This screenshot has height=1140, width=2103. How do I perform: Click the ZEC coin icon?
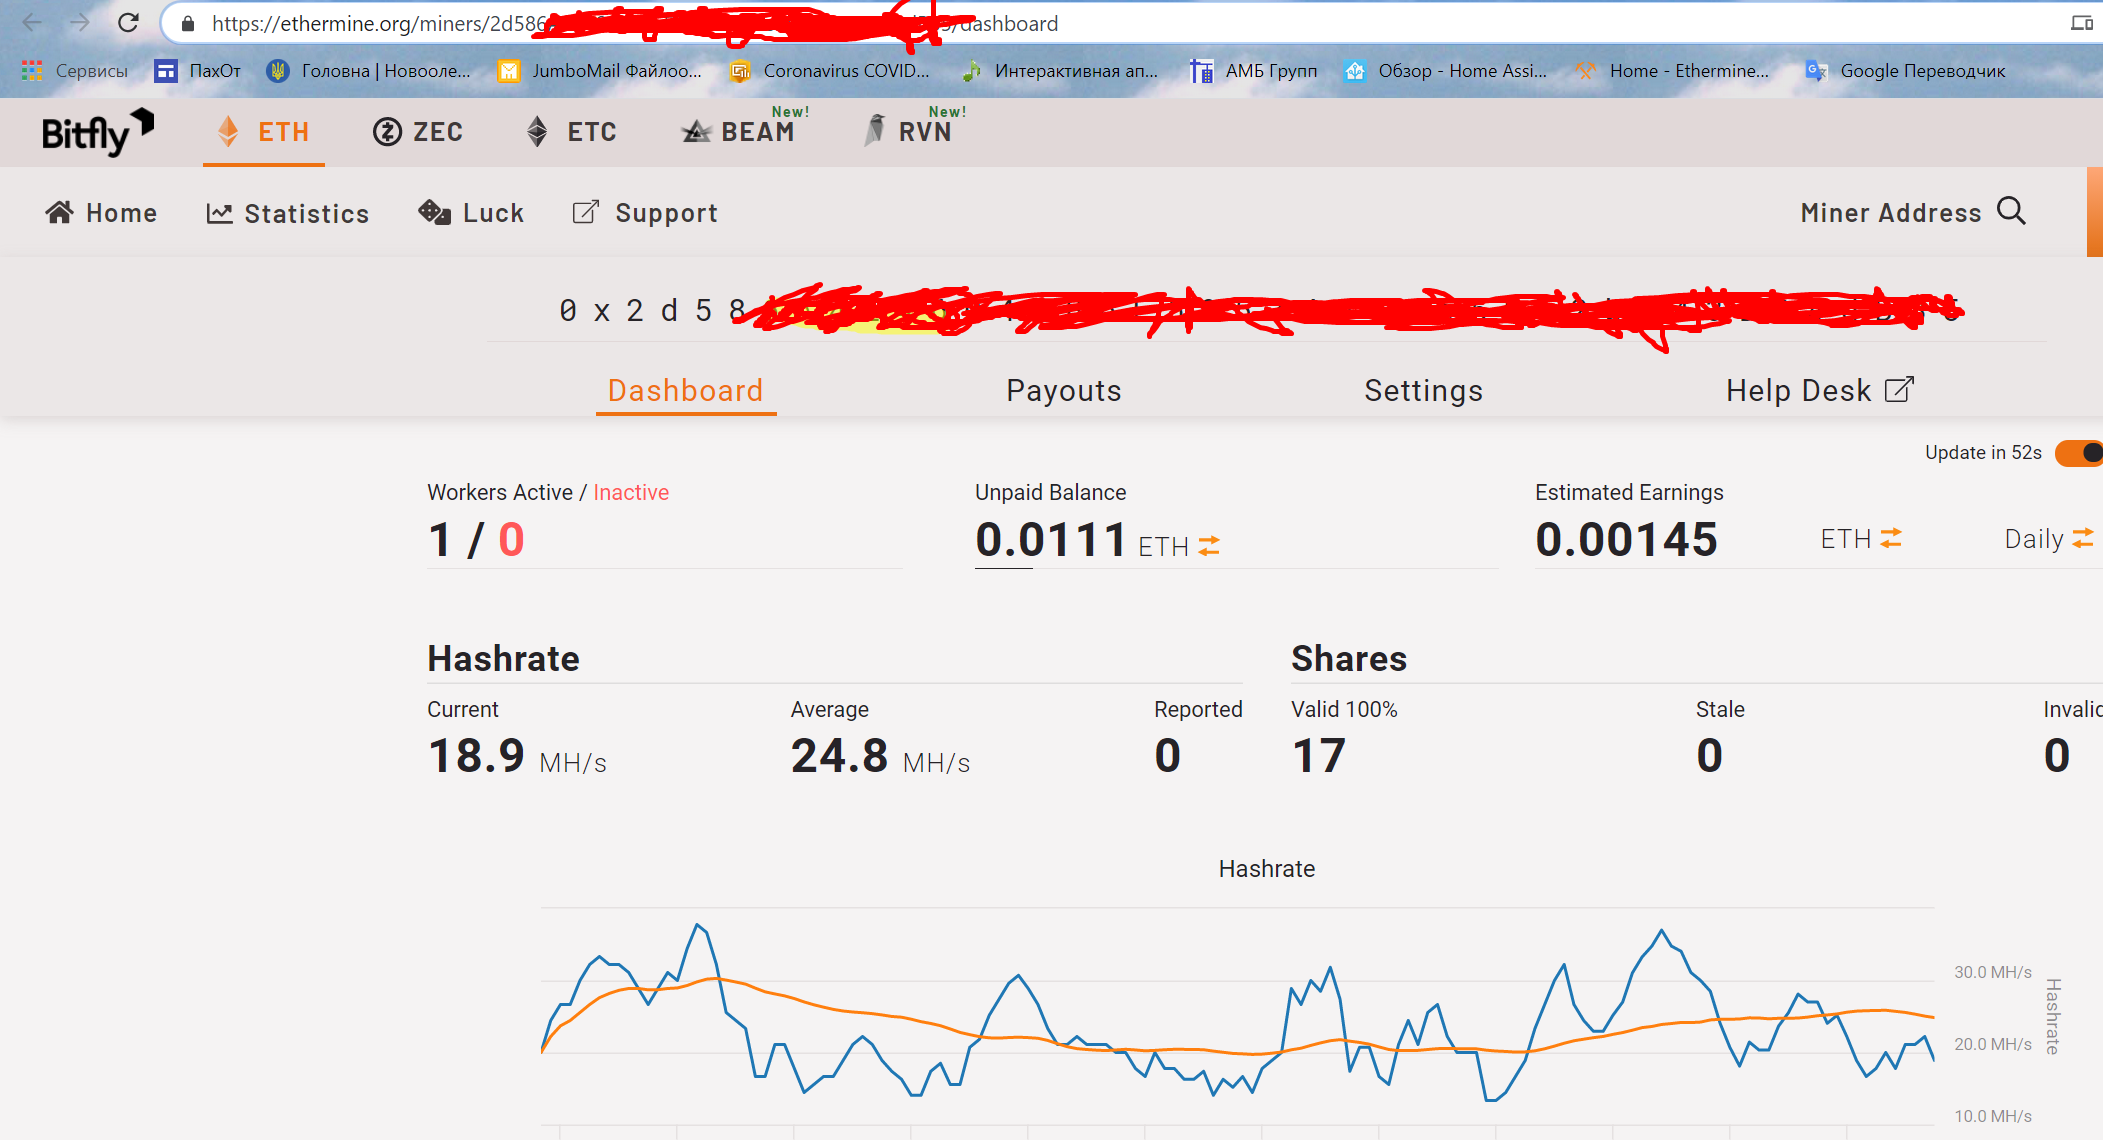387,132
